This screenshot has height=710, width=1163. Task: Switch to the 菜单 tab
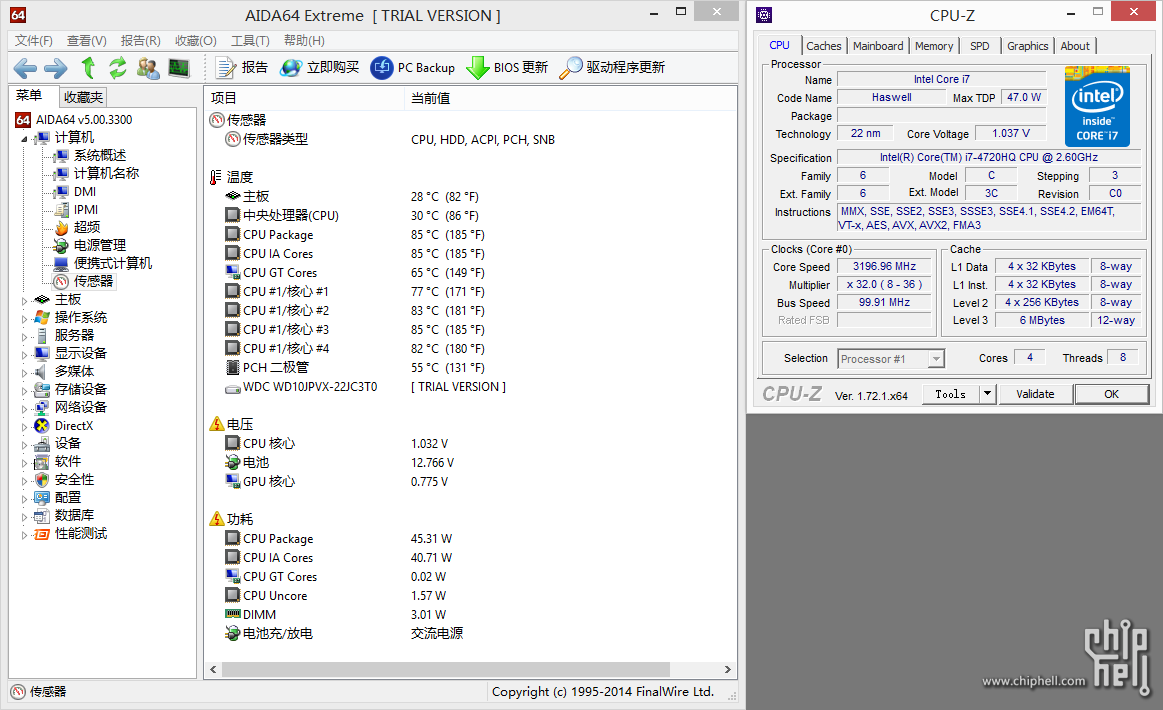coord(29,96)
